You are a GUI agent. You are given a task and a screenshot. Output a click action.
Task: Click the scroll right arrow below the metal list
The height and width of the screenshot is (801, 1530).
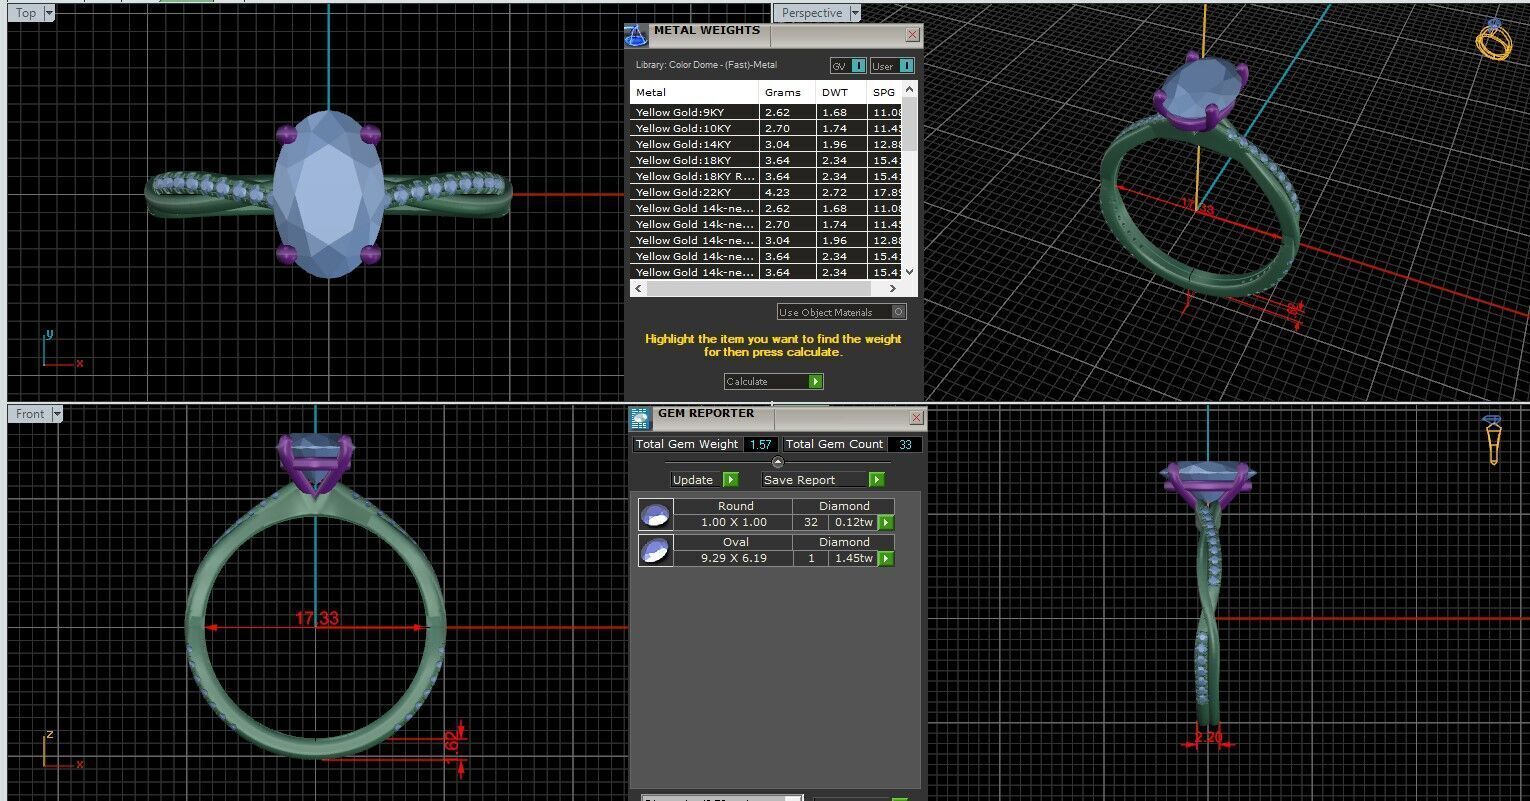pyautogui.click(x=894, y=288)
